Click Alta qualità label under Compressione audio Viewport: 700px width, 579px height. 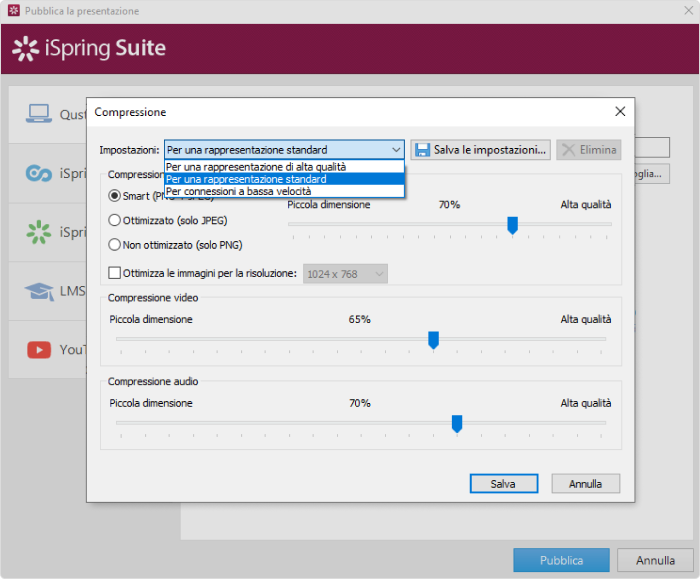coord(586,403)
